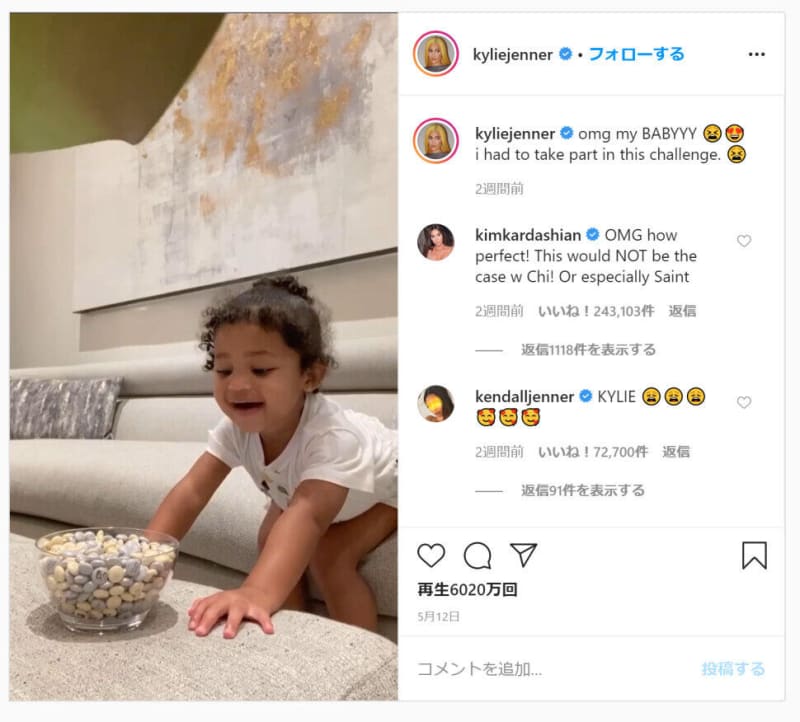The image size is (800, 722).
Task: Like the post with the heart icon
Action: [x=431, y=555]
